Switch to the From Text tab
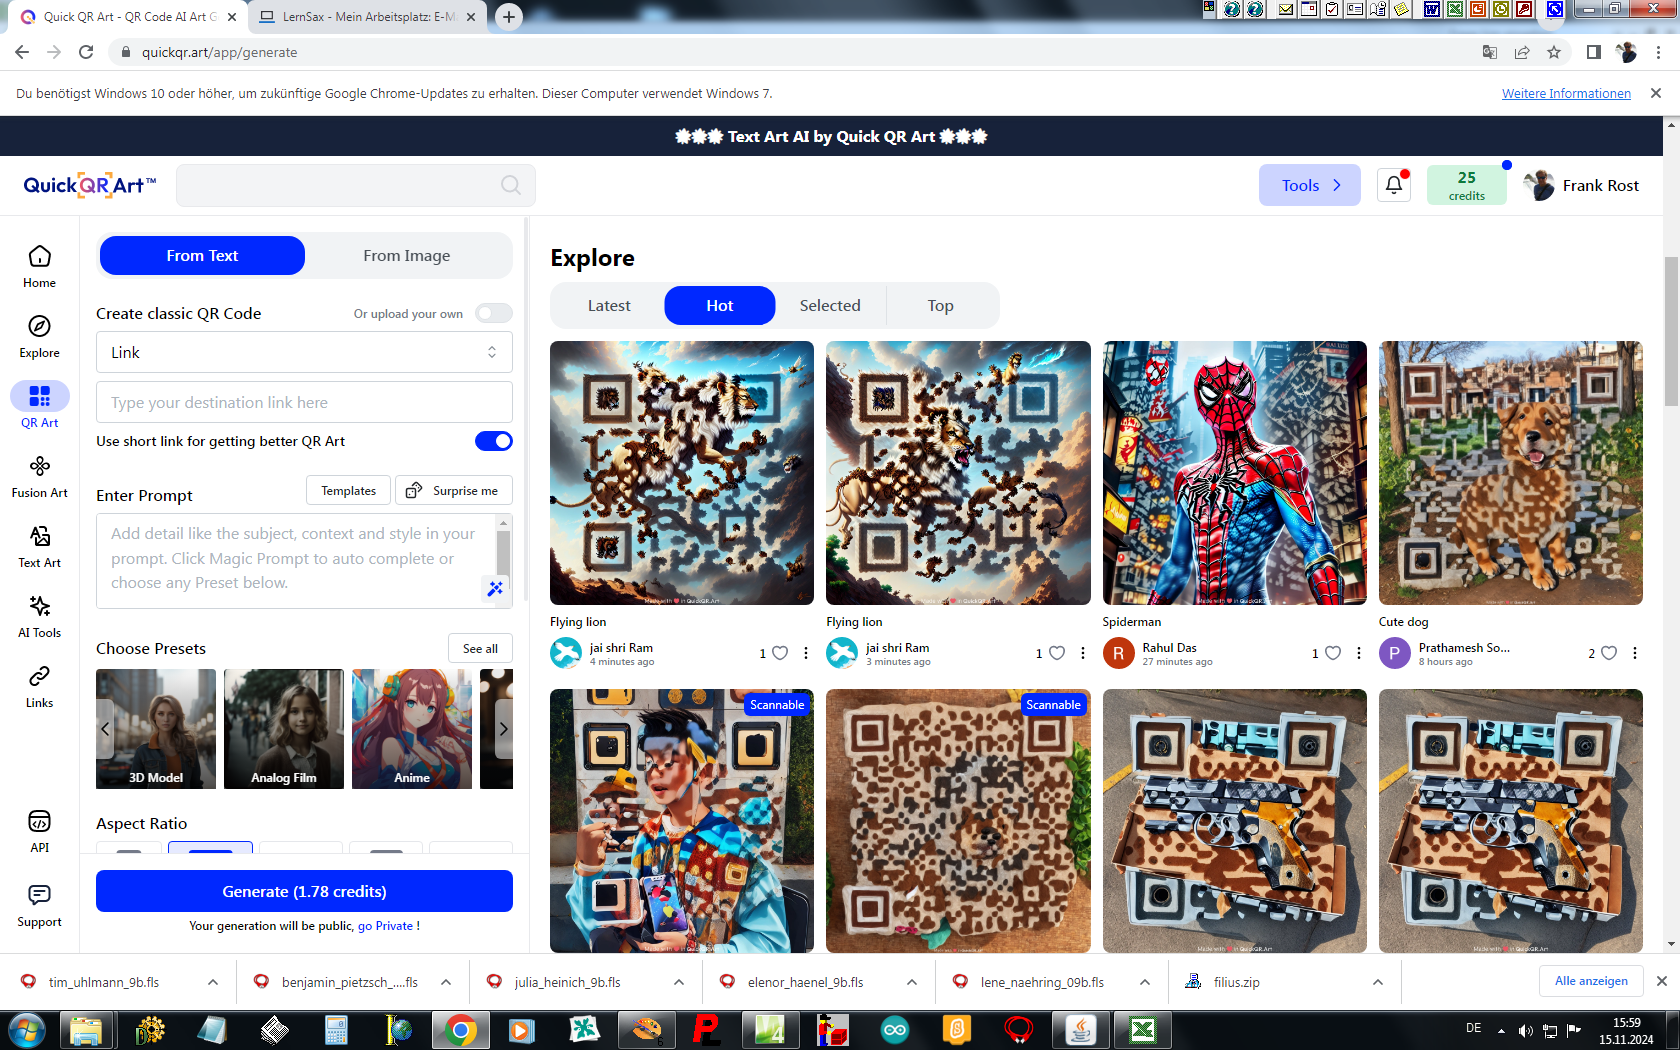The width and height of the screenshot is (1680, 1050). point(202,255)
